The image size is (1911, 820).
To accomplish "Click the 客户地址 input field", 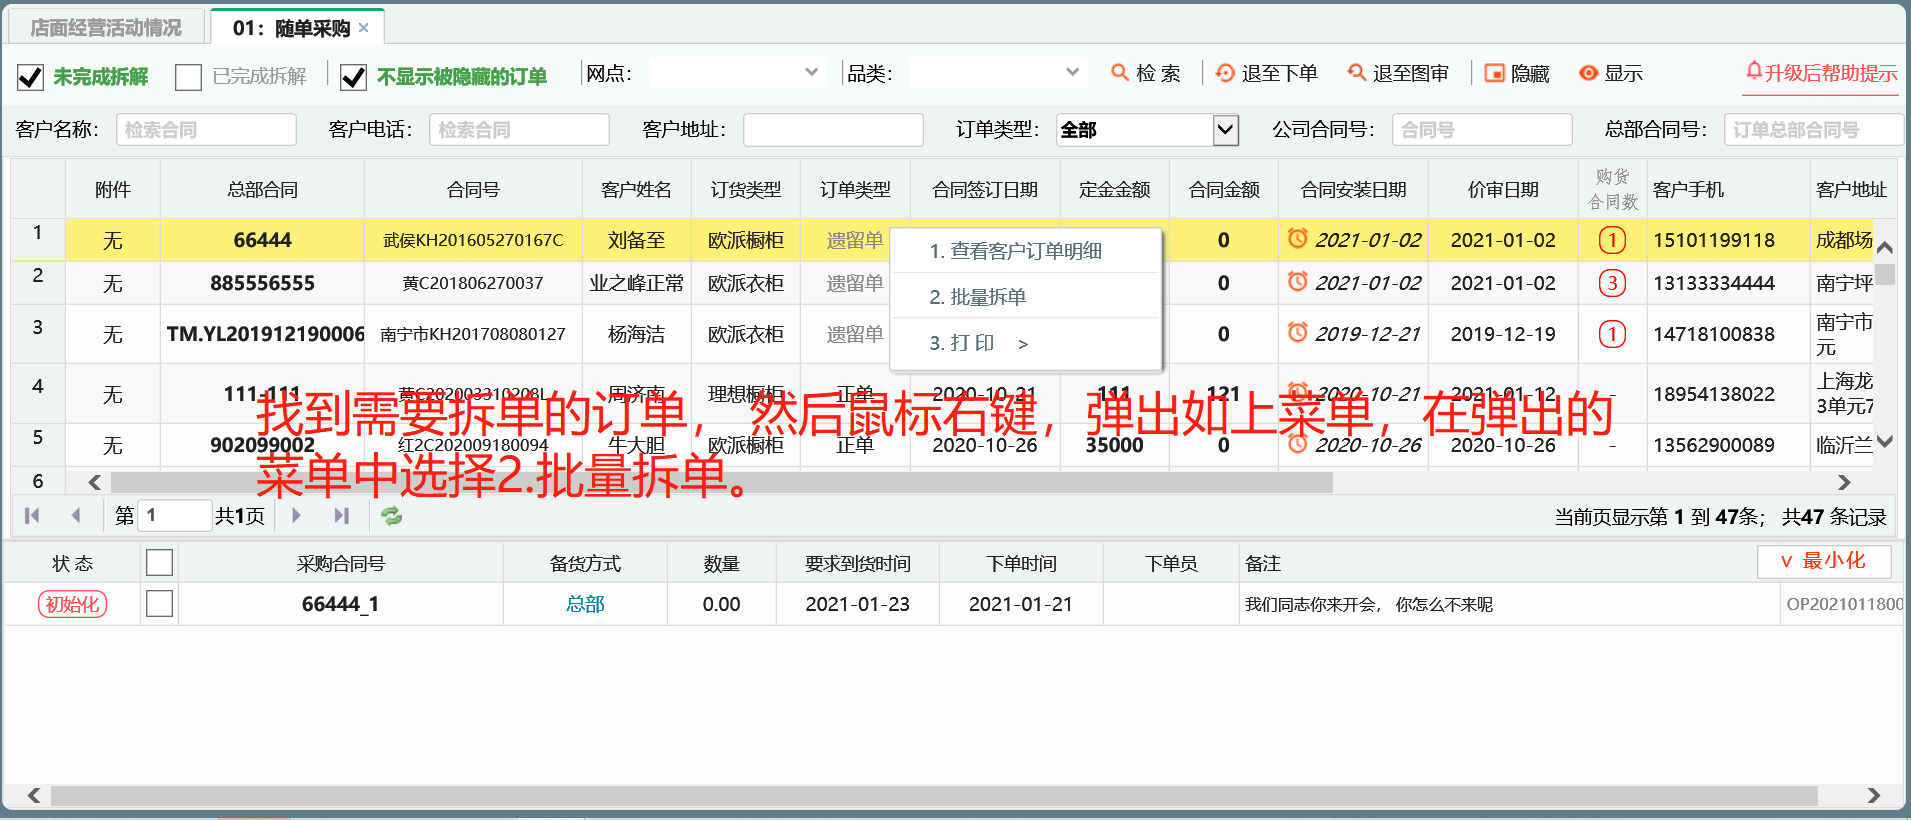I will [833, 130].
